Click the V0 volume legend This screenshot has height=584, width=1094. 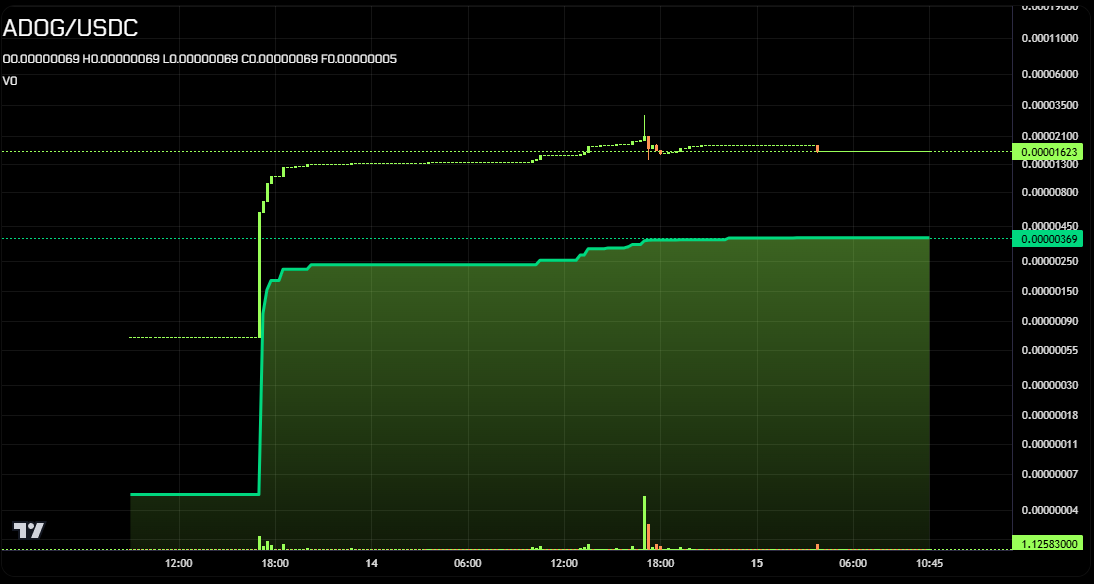[x=10, y=81]
